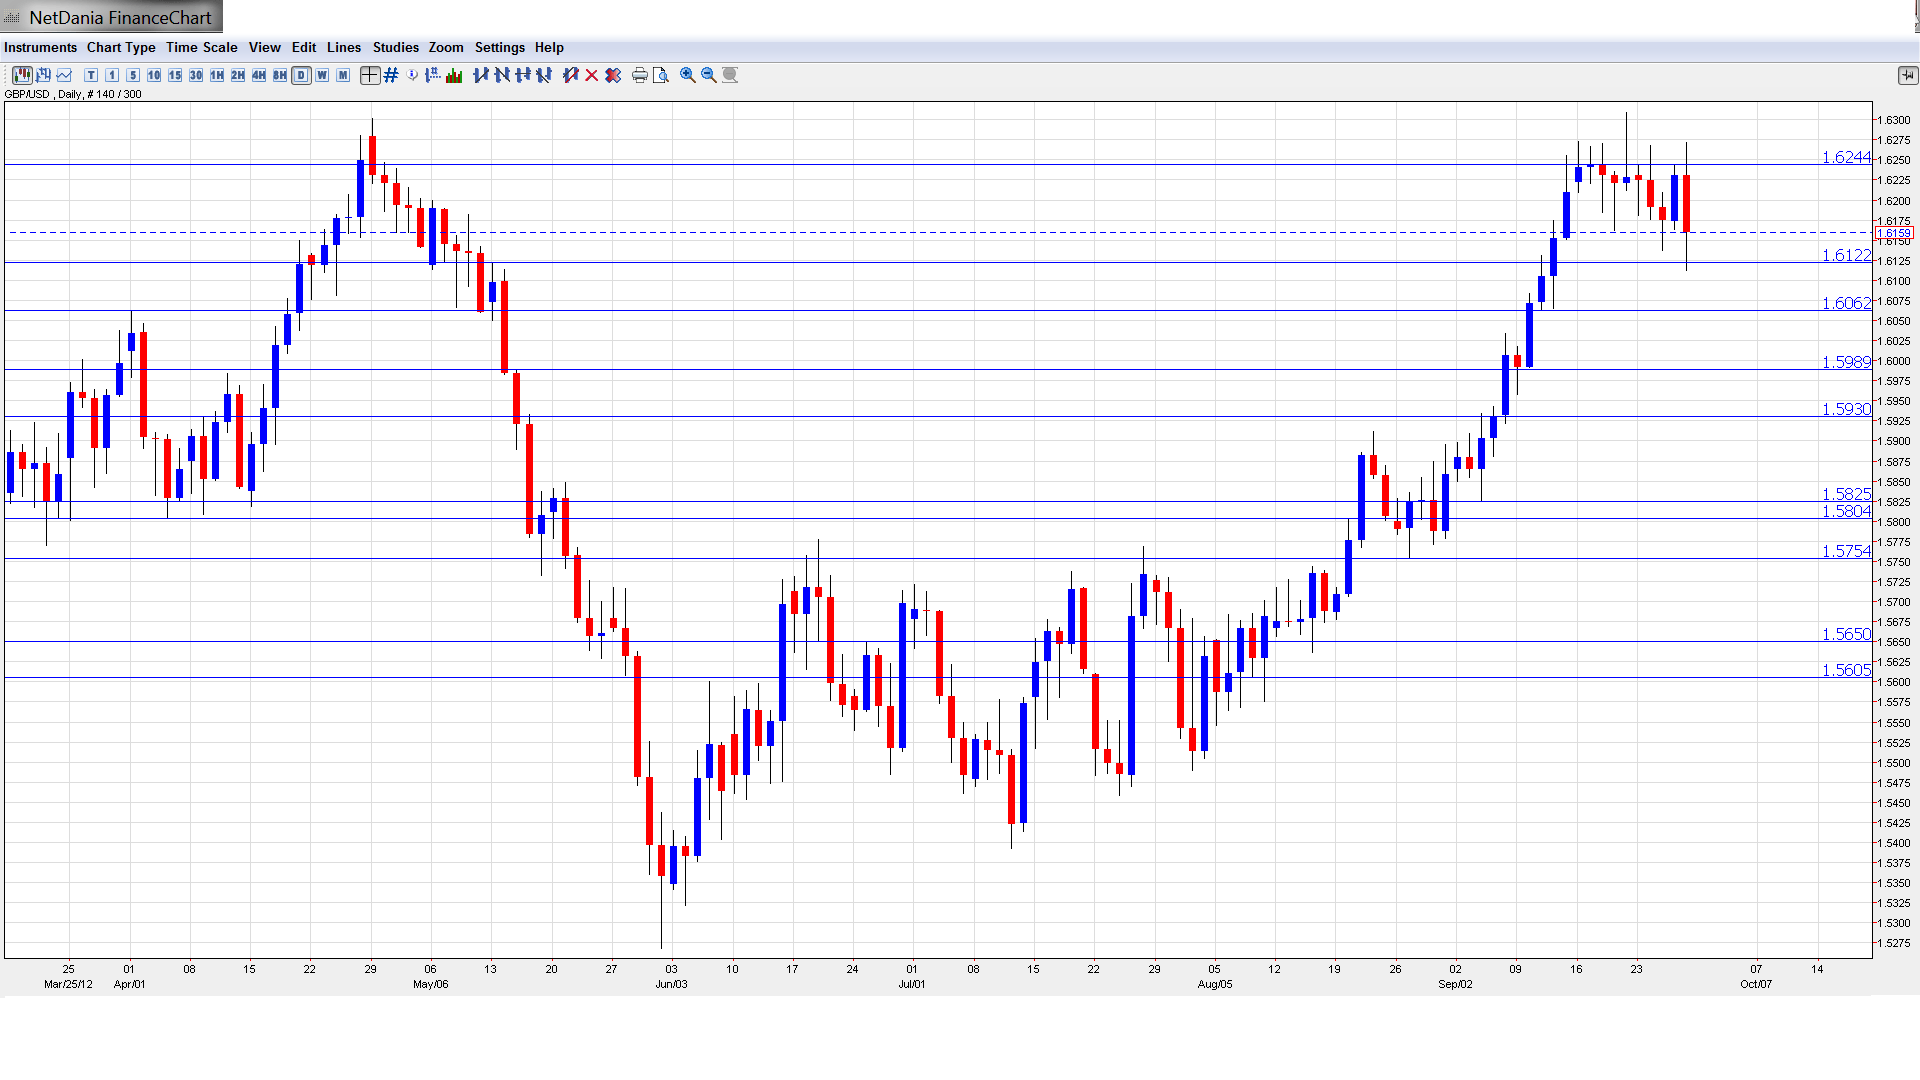Image resolution: width=1920 pixels, height=1080 pixels.
Task: Click the panel toggle button at top right
Action: click(1907, 75)
